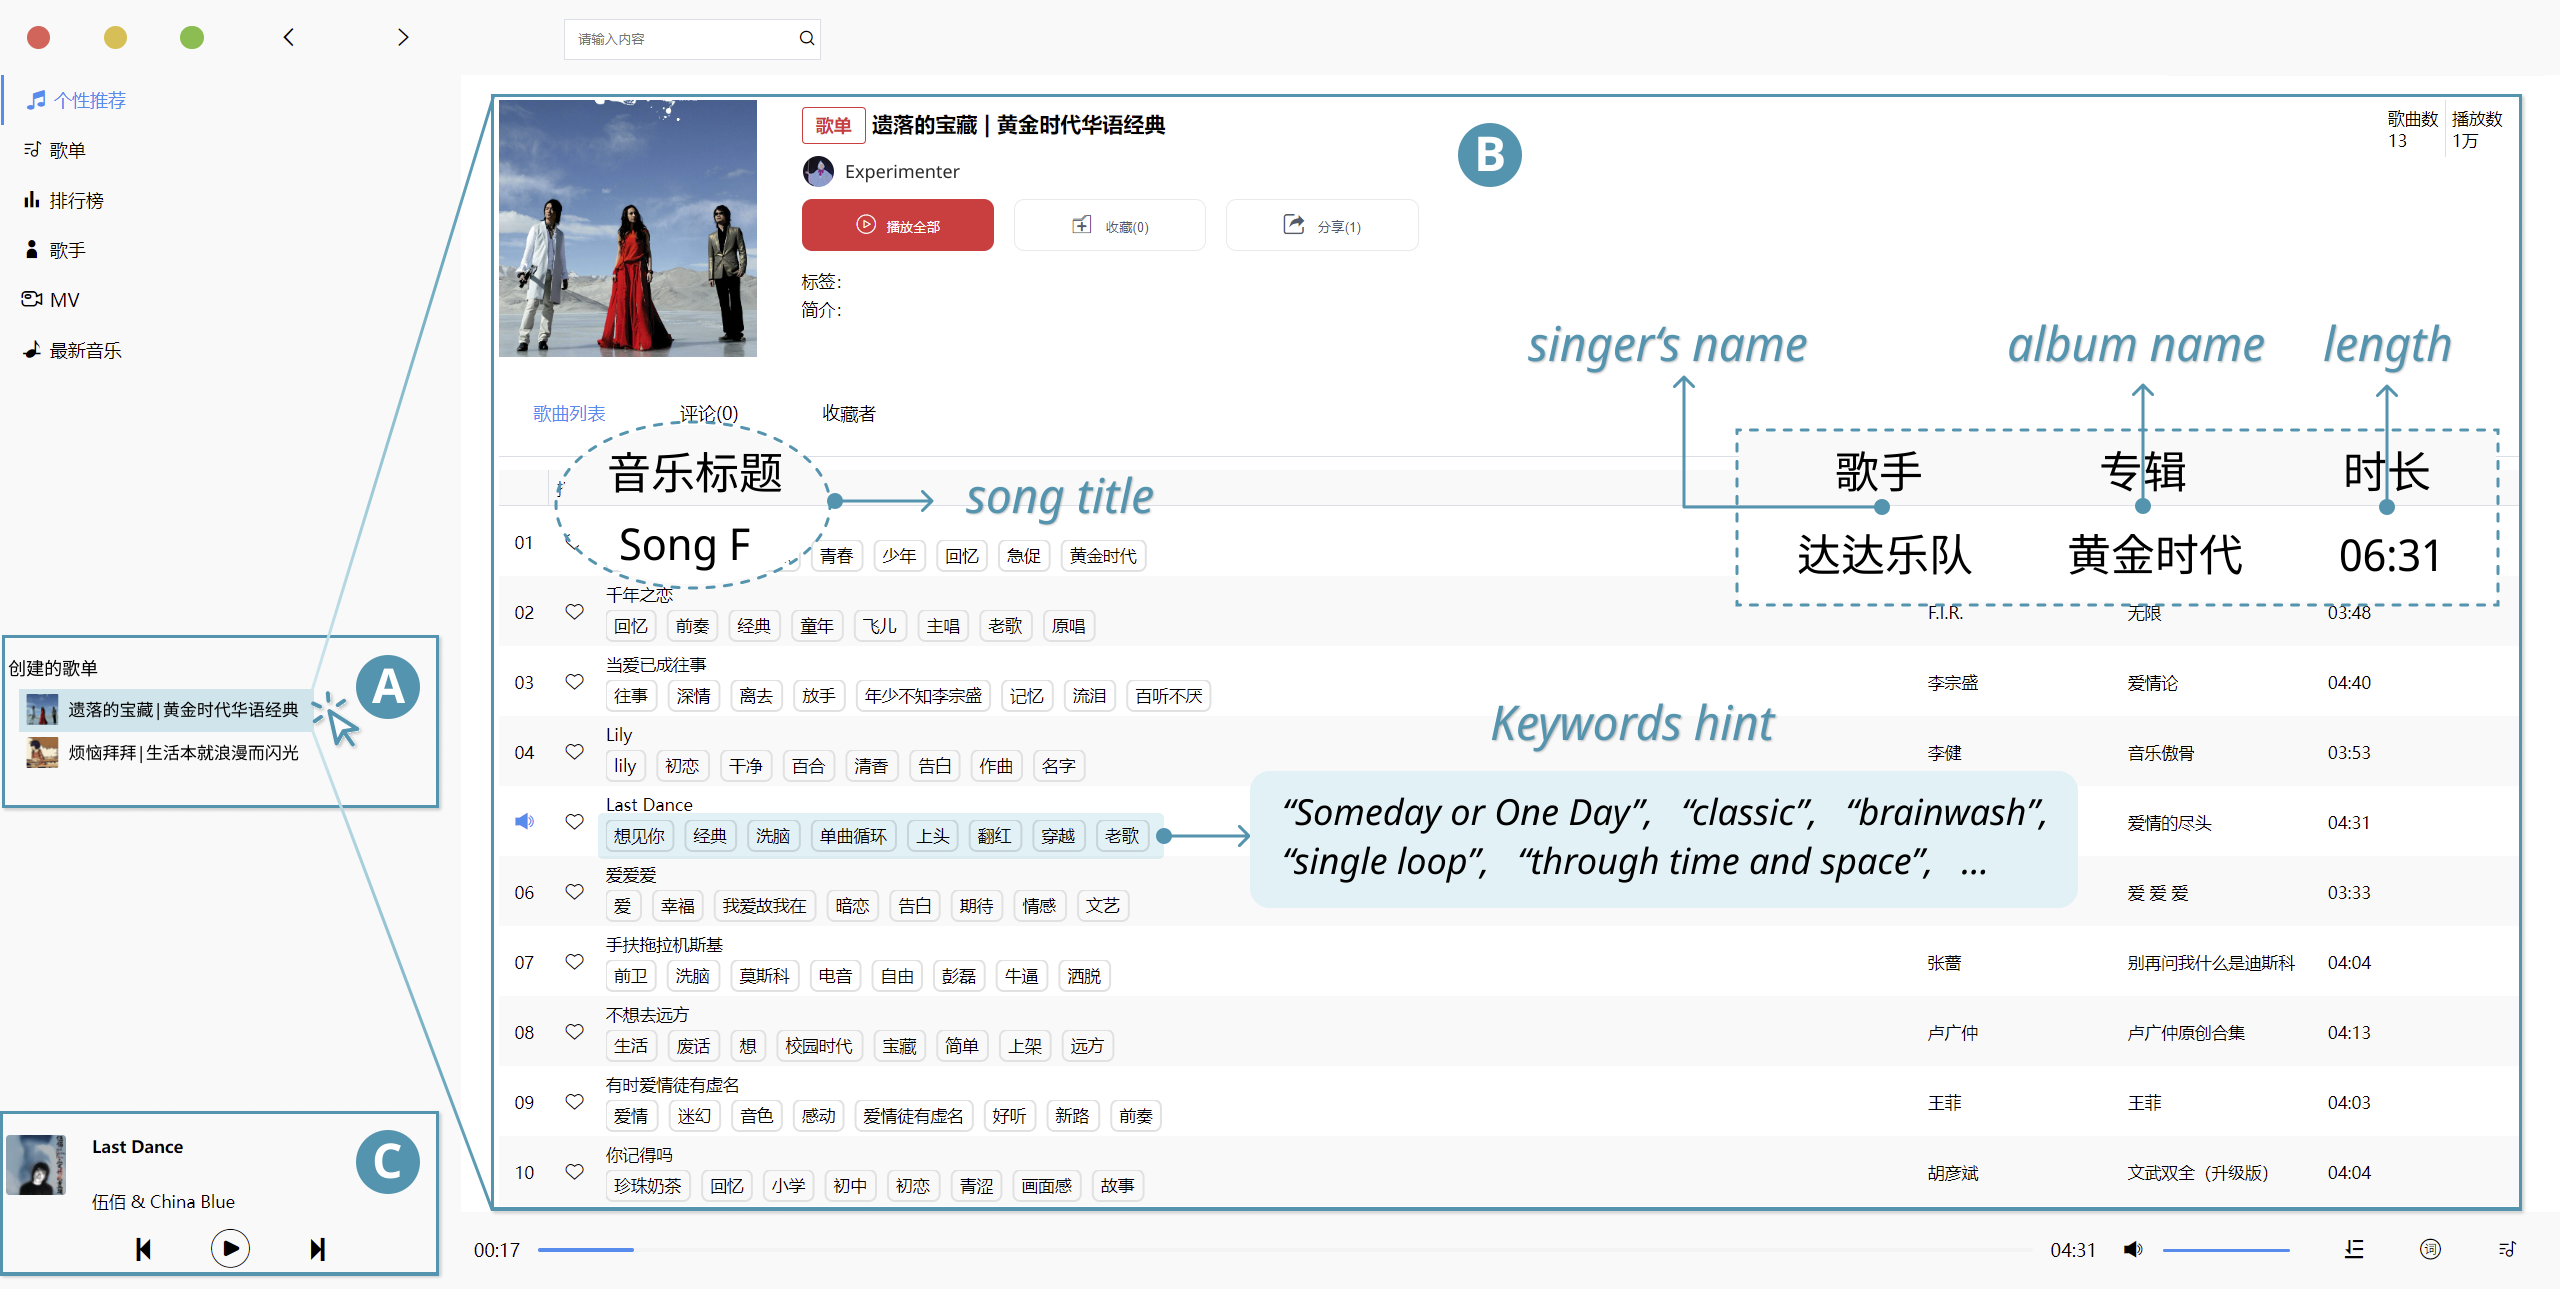Toggle heart for song Lily
Screen dimensions: 2560x1289
pos(574,752)
